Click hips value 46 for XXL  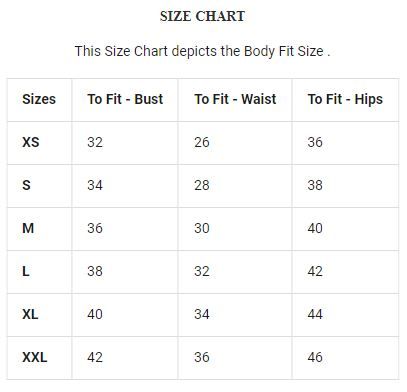(315, 357)
